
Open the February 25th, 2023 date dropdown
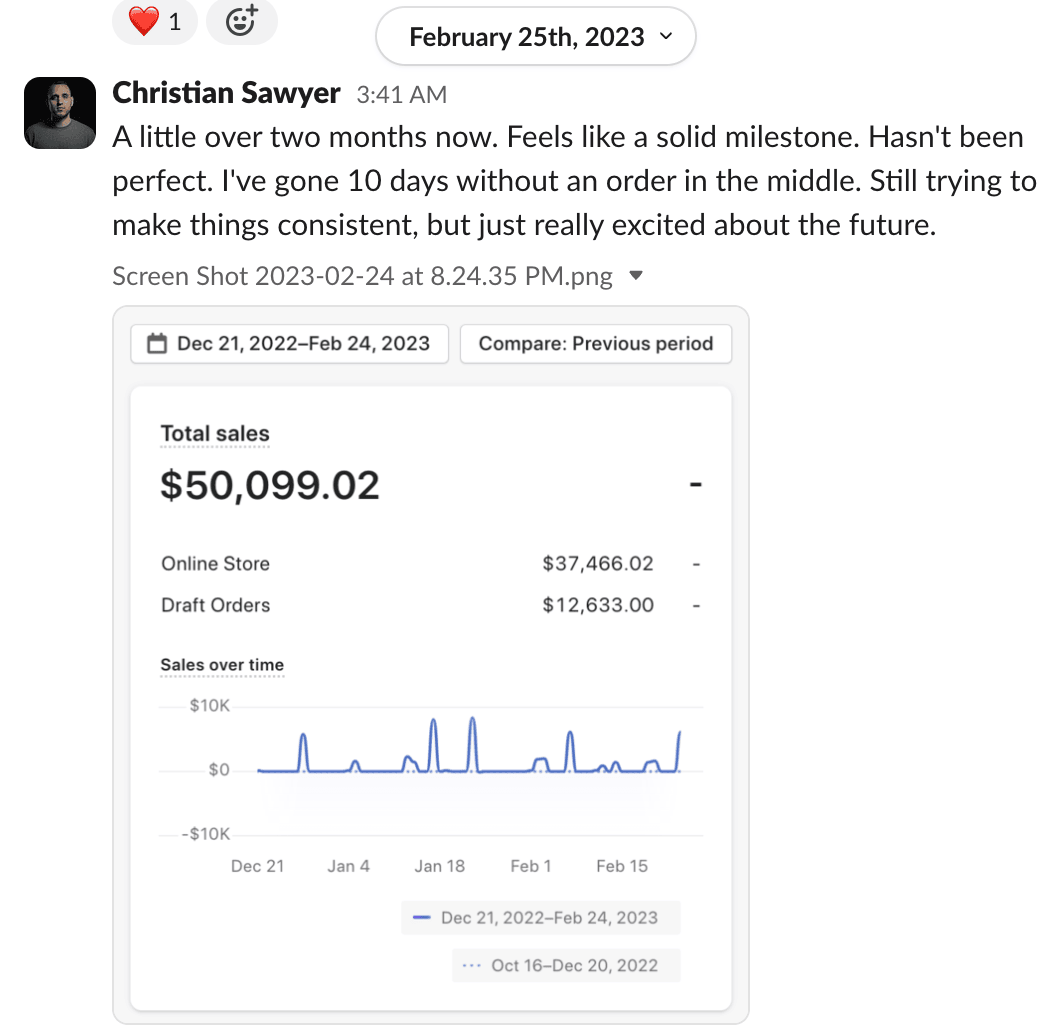pyautogui.click(x=535, y=38)
